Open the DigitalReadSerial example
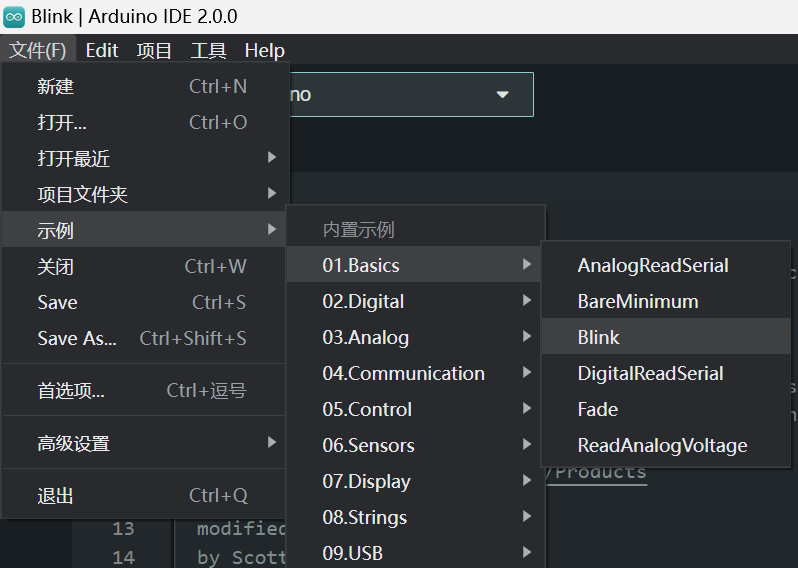The height and width of the screenshot is (568, 798). coord(666,373)
